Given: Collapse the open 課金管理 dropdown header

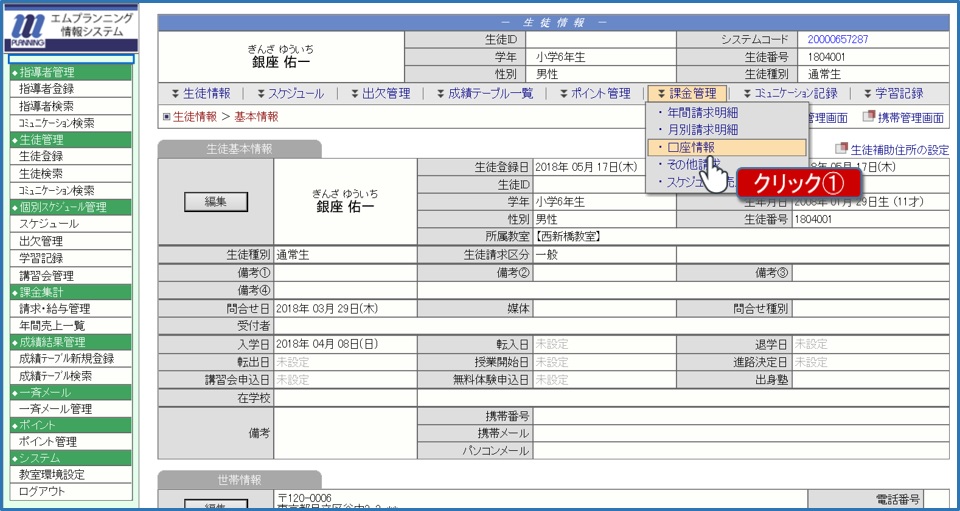Looking at the screenshot, I should (x=686, y=93).
